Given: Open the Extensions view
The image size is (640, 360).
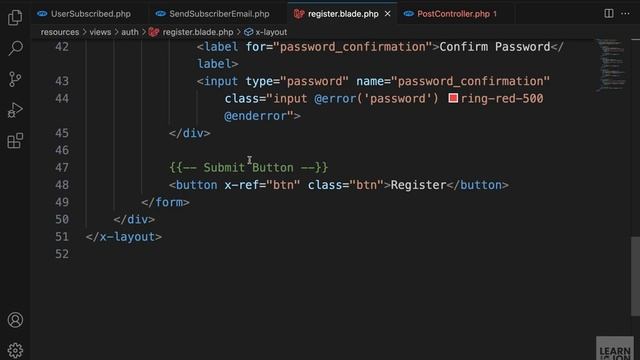Looking at the screenshot, I should 15,141.
